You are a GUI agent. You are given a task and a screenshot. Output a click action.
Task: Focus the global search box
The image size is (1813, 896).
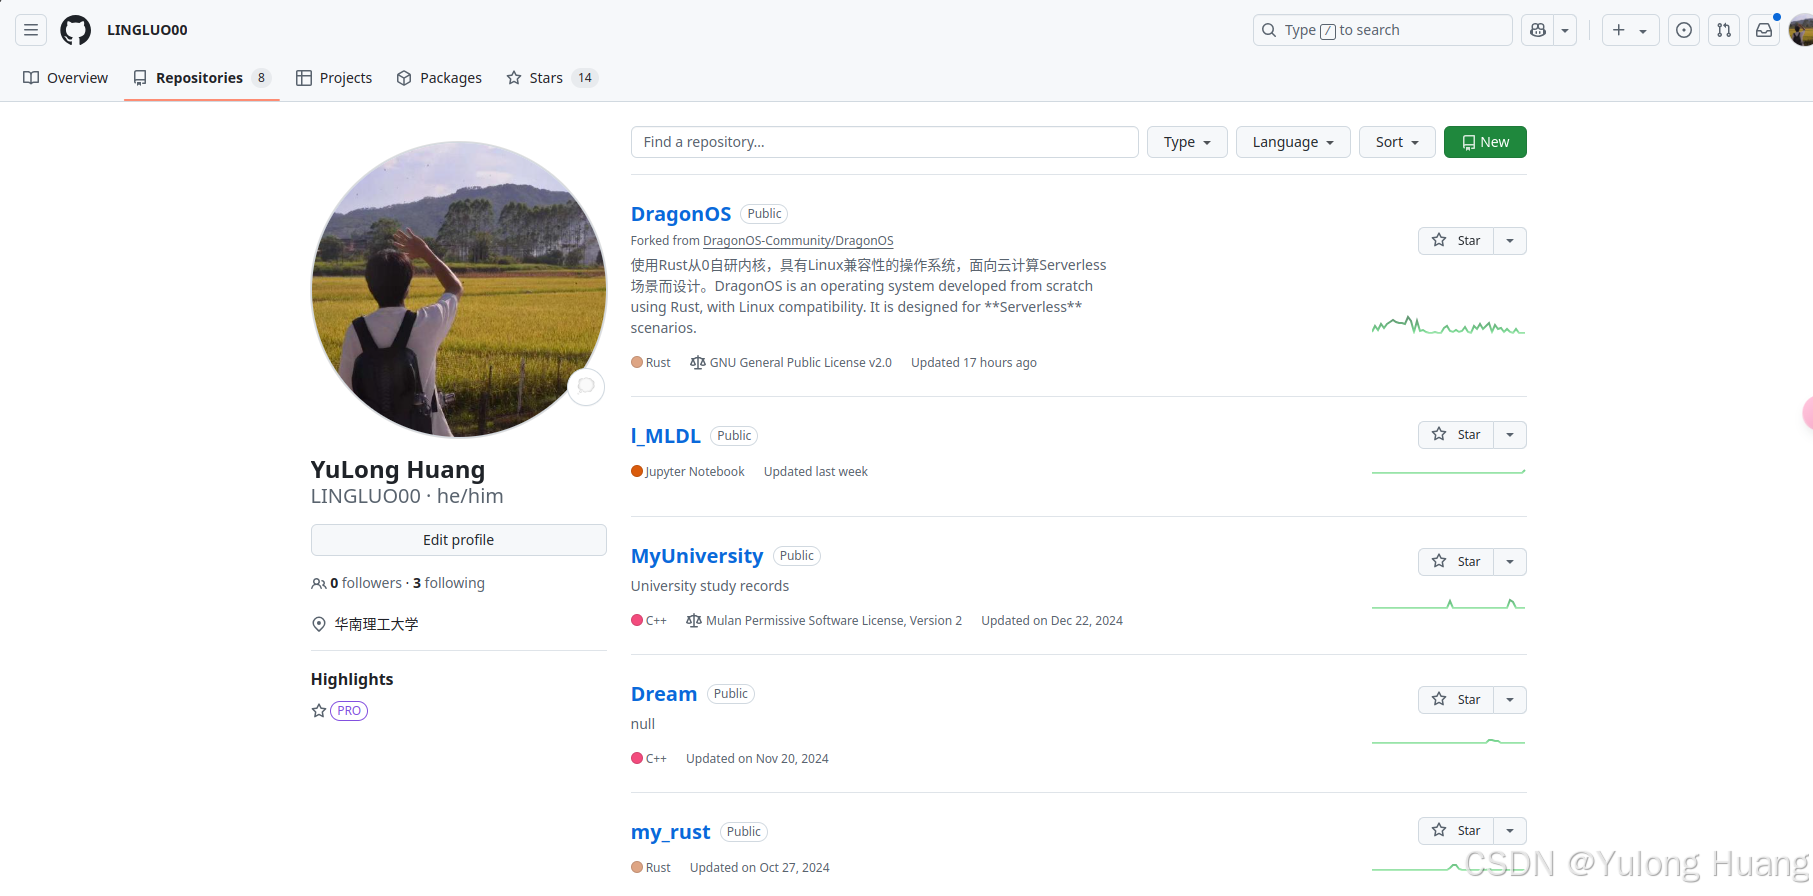click(x=1382, y=30)
